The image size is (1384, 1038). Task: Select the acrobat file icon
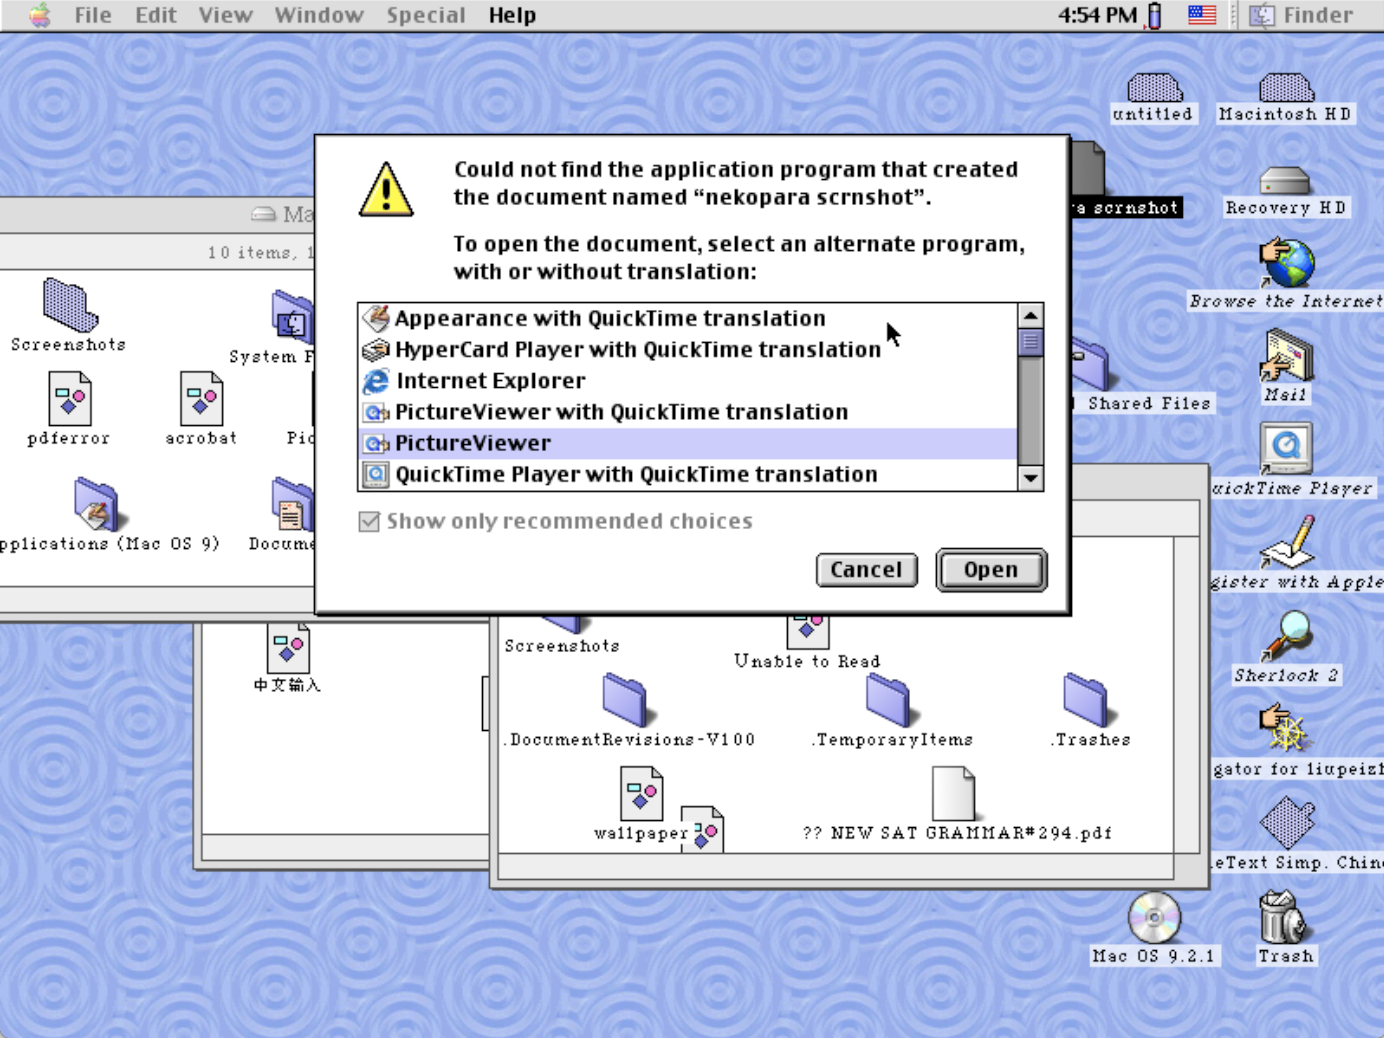pos(201,399)
